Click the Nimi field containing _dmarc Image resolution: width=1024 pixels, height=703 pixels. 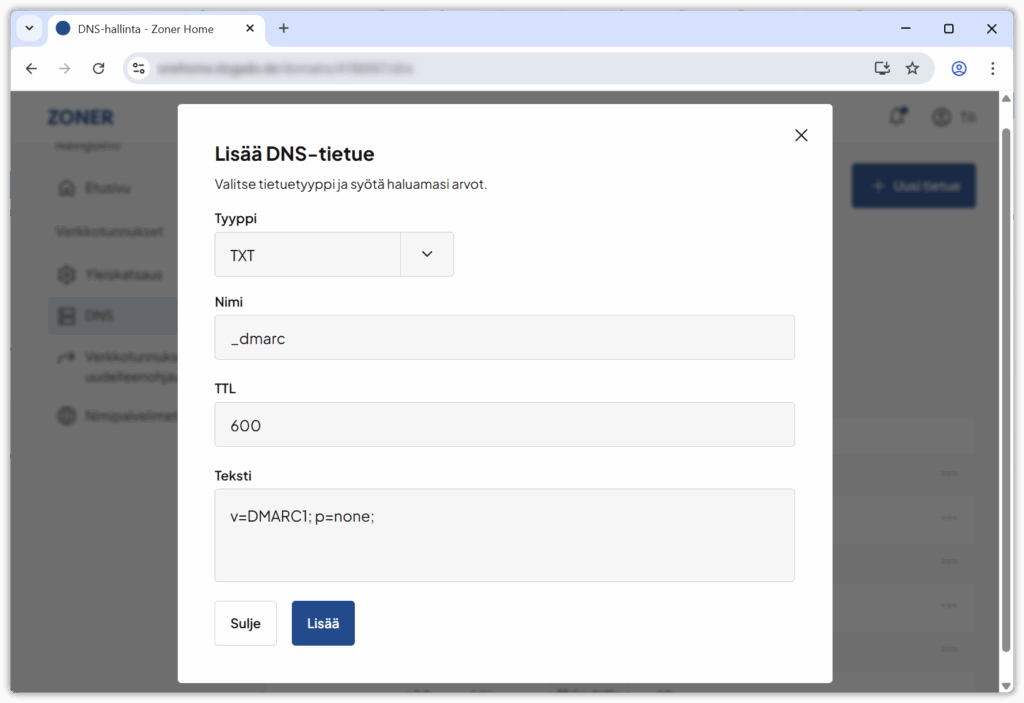[x=504, y=338]
